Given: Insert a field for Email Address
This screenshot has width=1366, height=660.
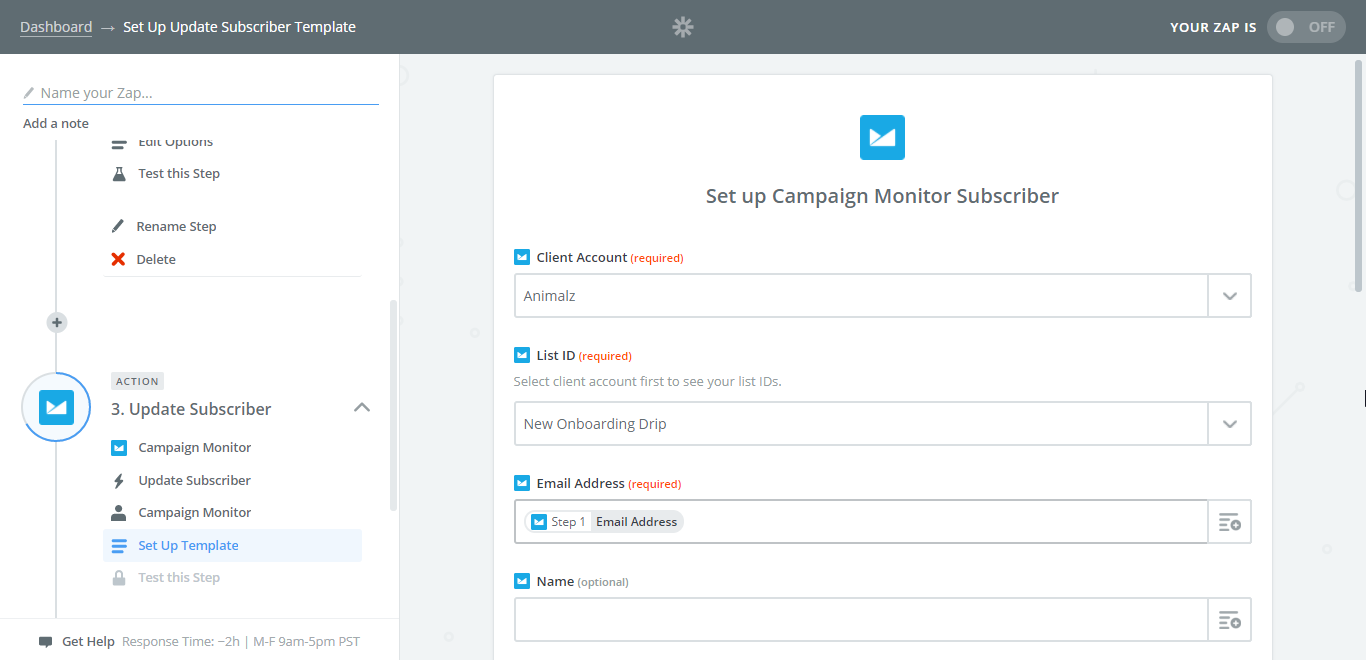Looking at the screenshot, I should click(x=1230, y=522).
